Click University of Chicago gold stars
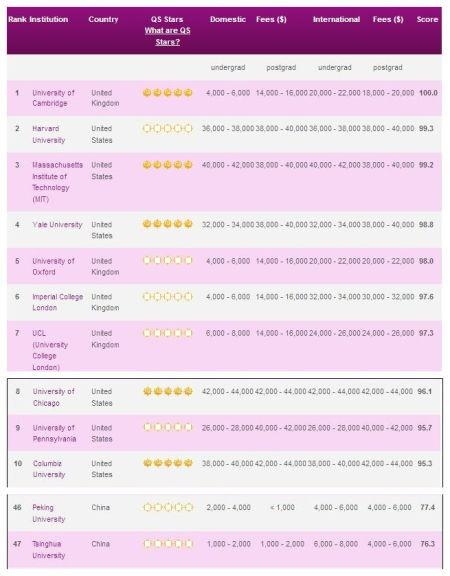Screen dimensions: 450x576 168,392
